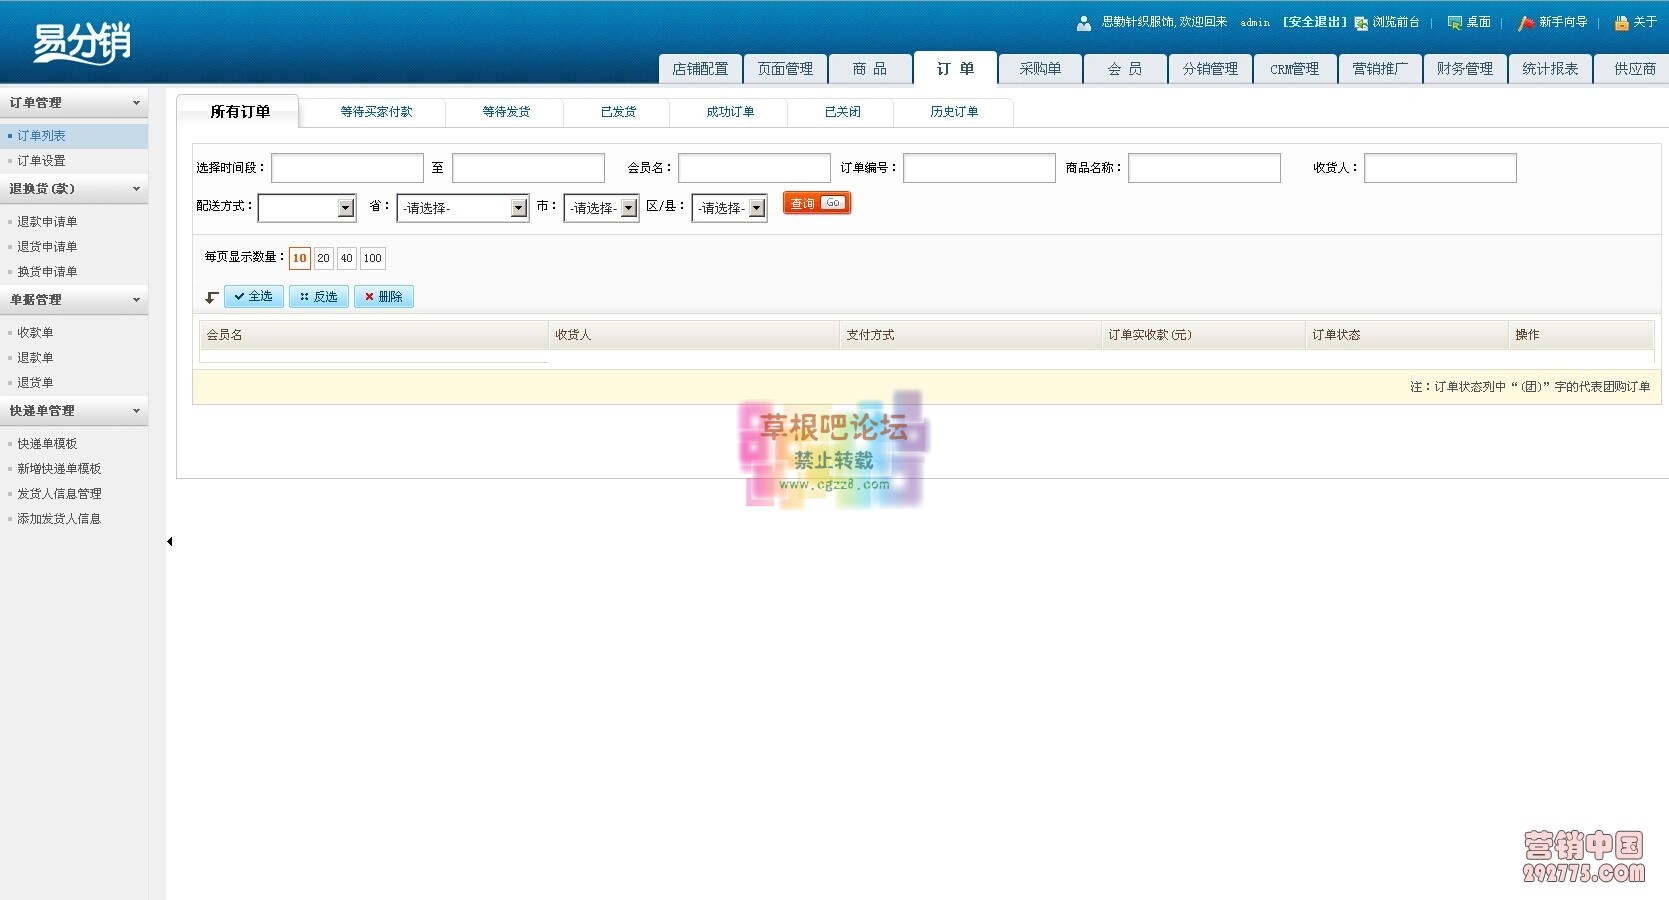Image resolution: width=1669 pixels, height=900 pixels.
Task: Click the 新手向导 red flag icon
Action: (1526, 21)
